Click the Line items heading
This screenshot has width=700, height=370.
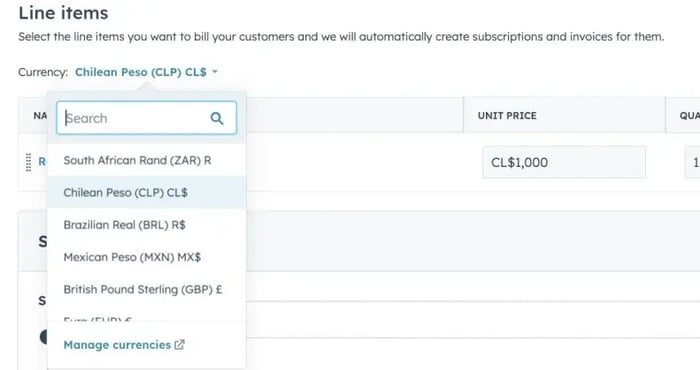click(x=63, y=13)
